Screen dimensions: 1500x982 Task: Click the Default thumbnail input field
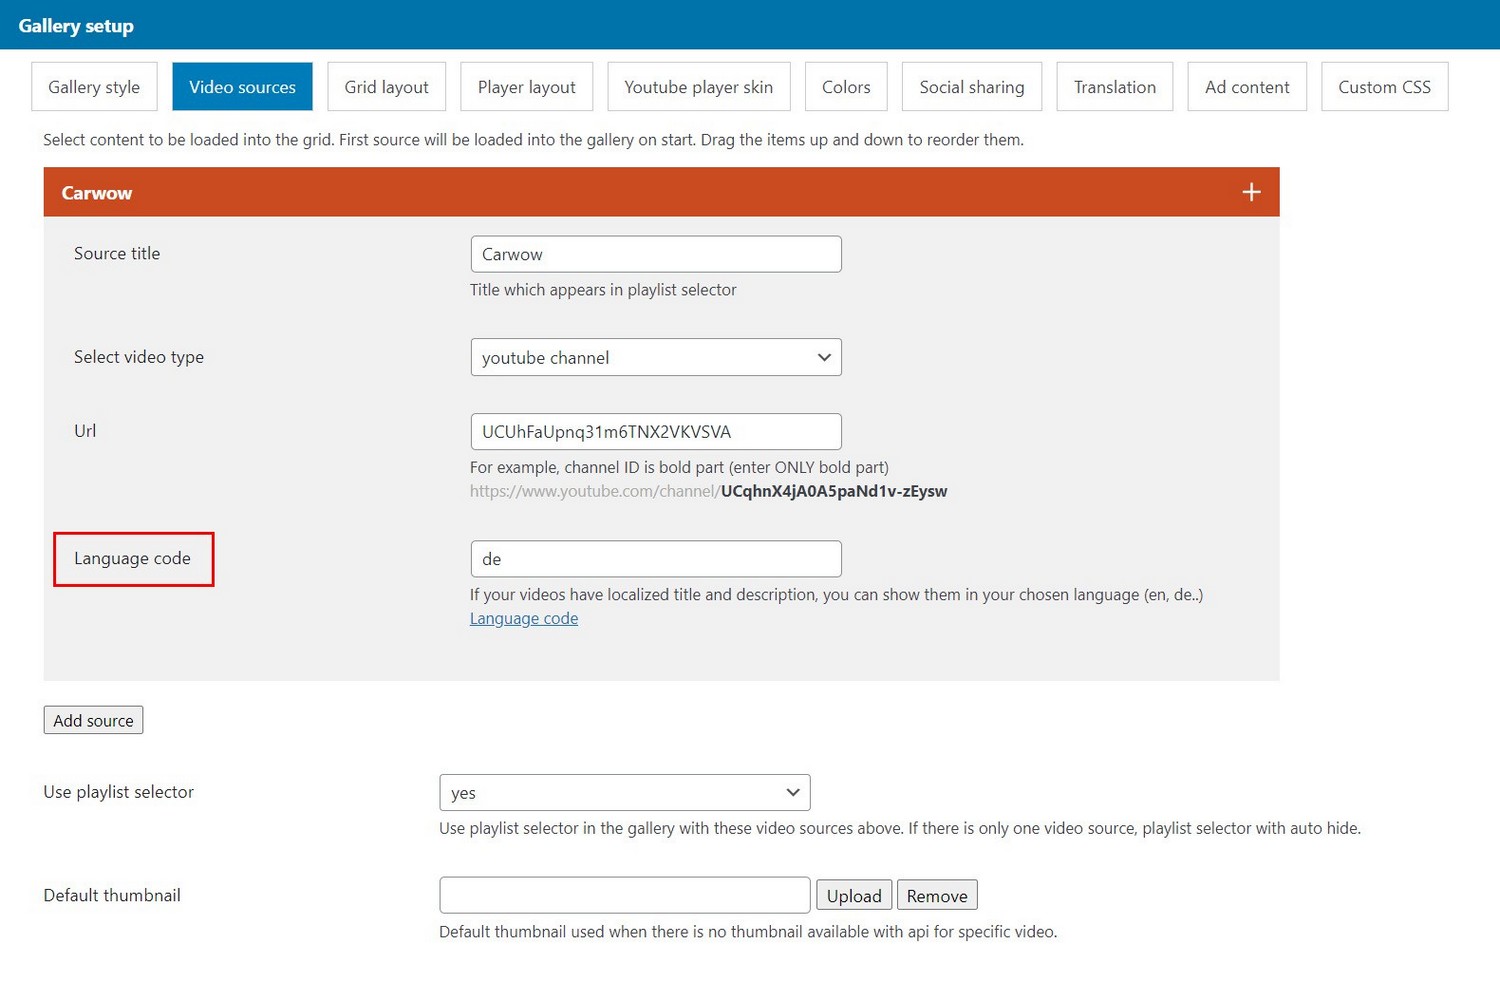pyautogui.click(x=624, y=896)
